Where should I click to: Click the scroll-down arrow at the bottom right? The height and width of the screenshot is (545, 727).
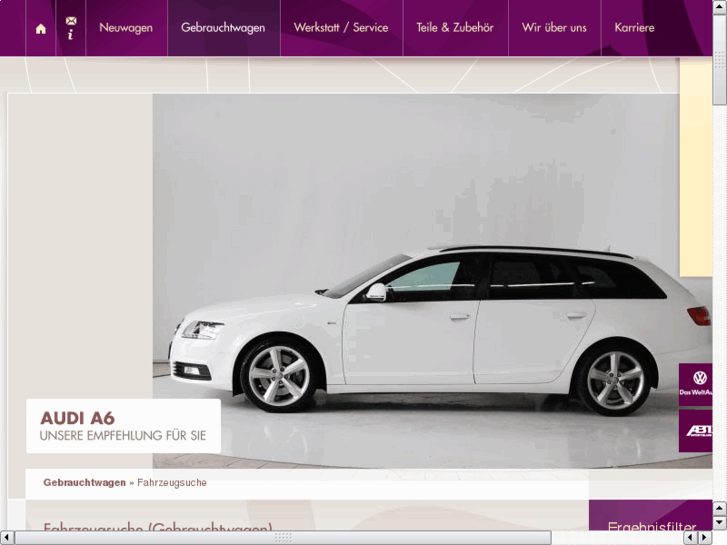[720, 523]
